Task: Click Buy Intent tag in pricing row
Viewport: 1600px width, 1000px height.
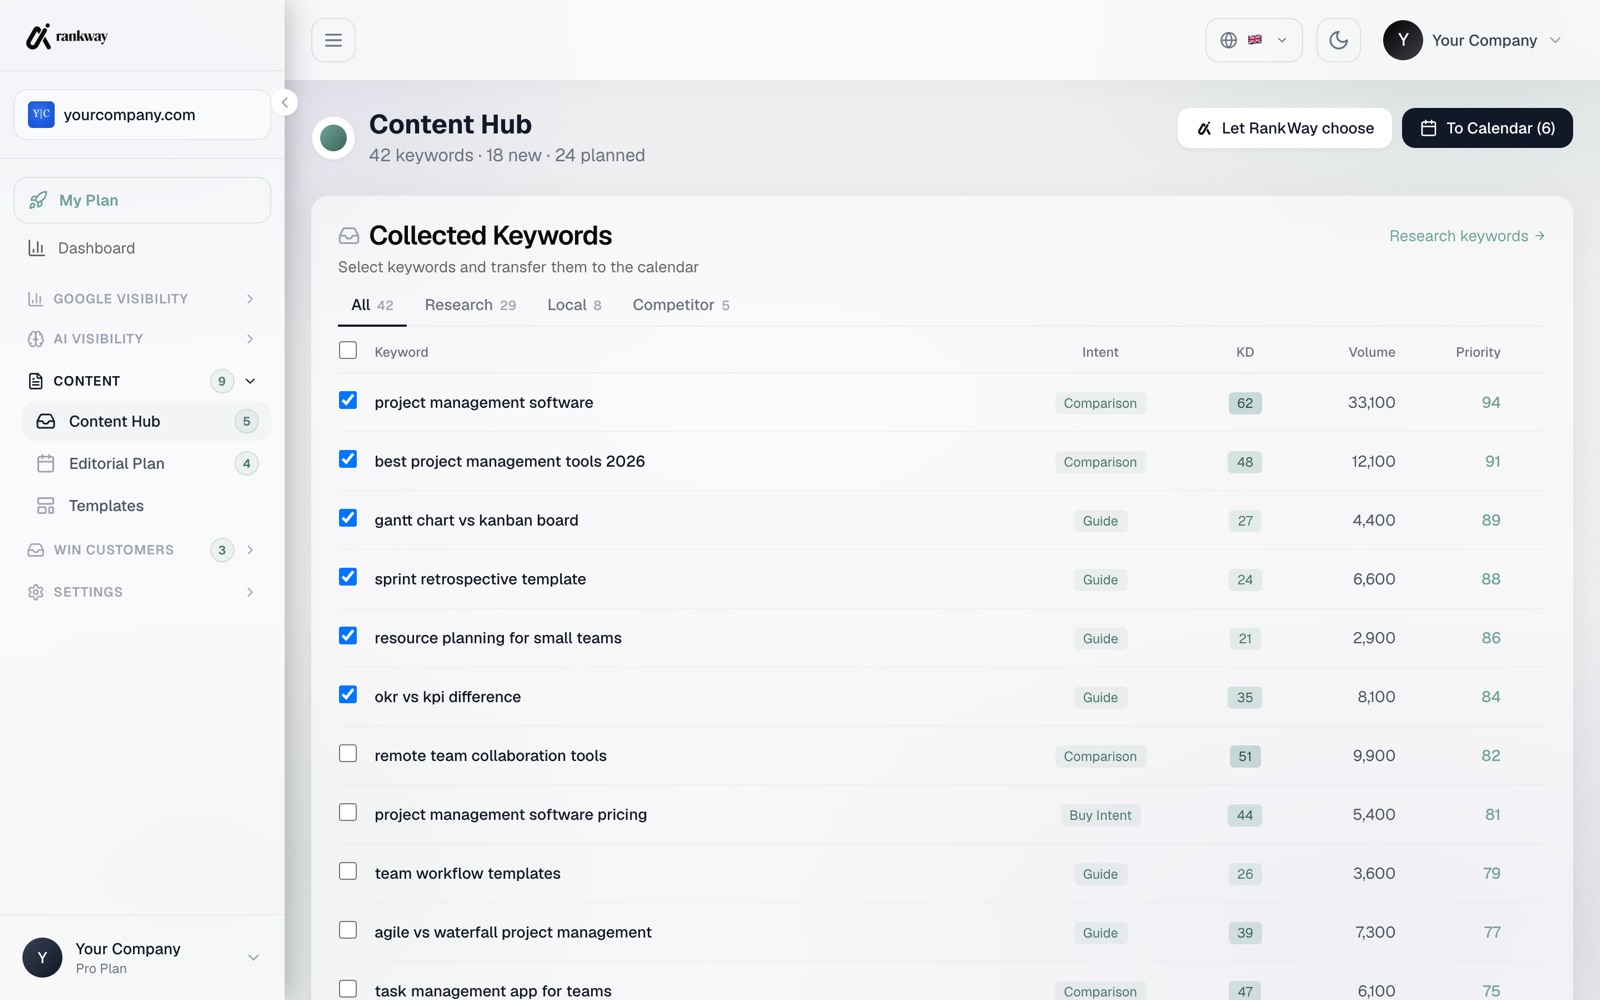Action: tap(1100, 815)
